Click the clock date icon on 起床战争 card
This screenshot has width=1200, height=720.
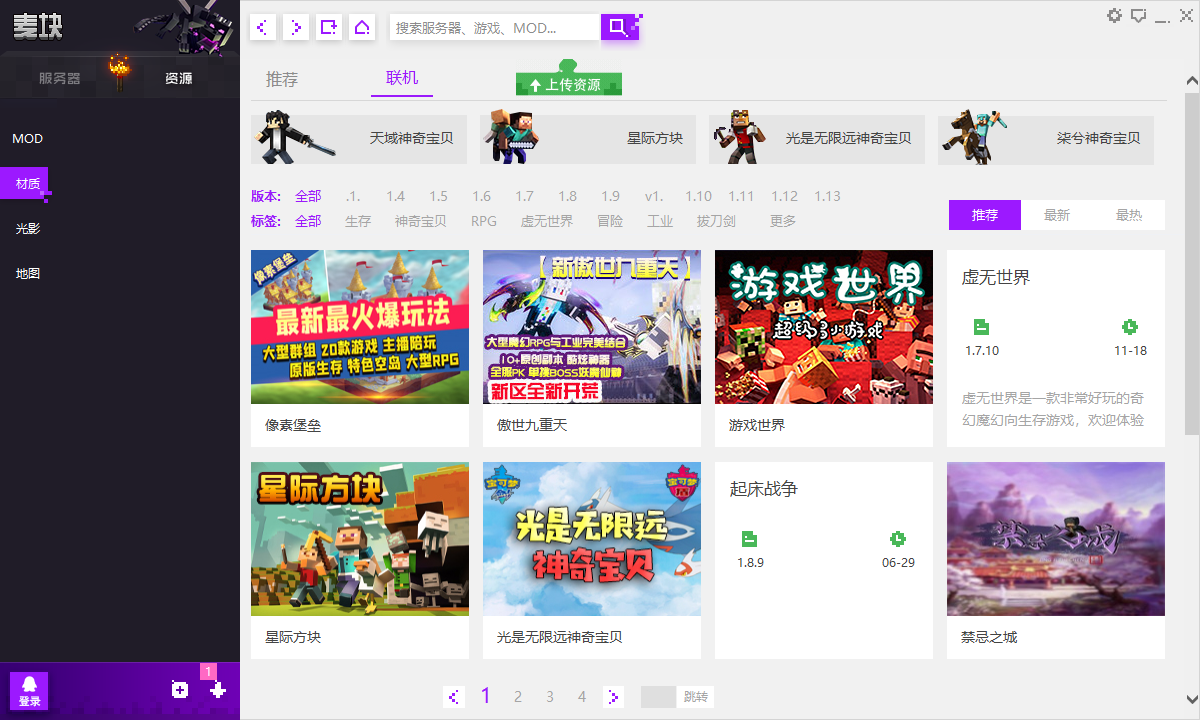click(x=898, y=539)
